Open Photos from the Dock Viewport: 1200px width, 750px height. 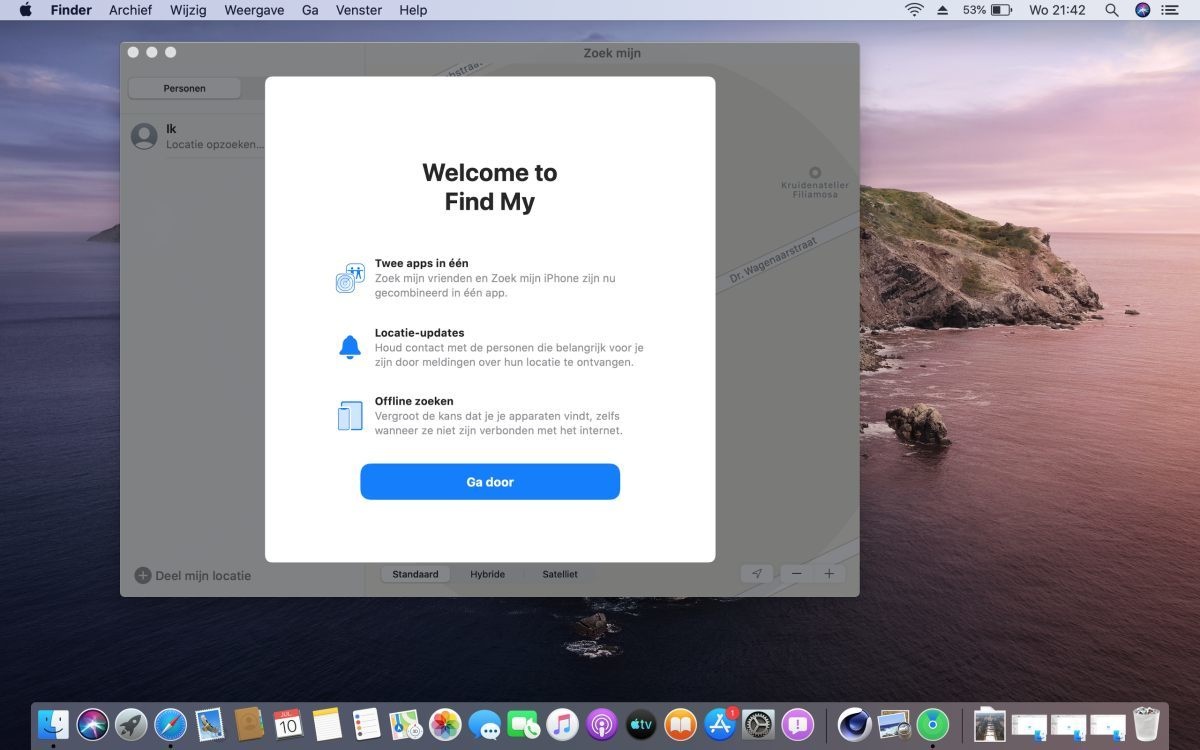(445, 724)
